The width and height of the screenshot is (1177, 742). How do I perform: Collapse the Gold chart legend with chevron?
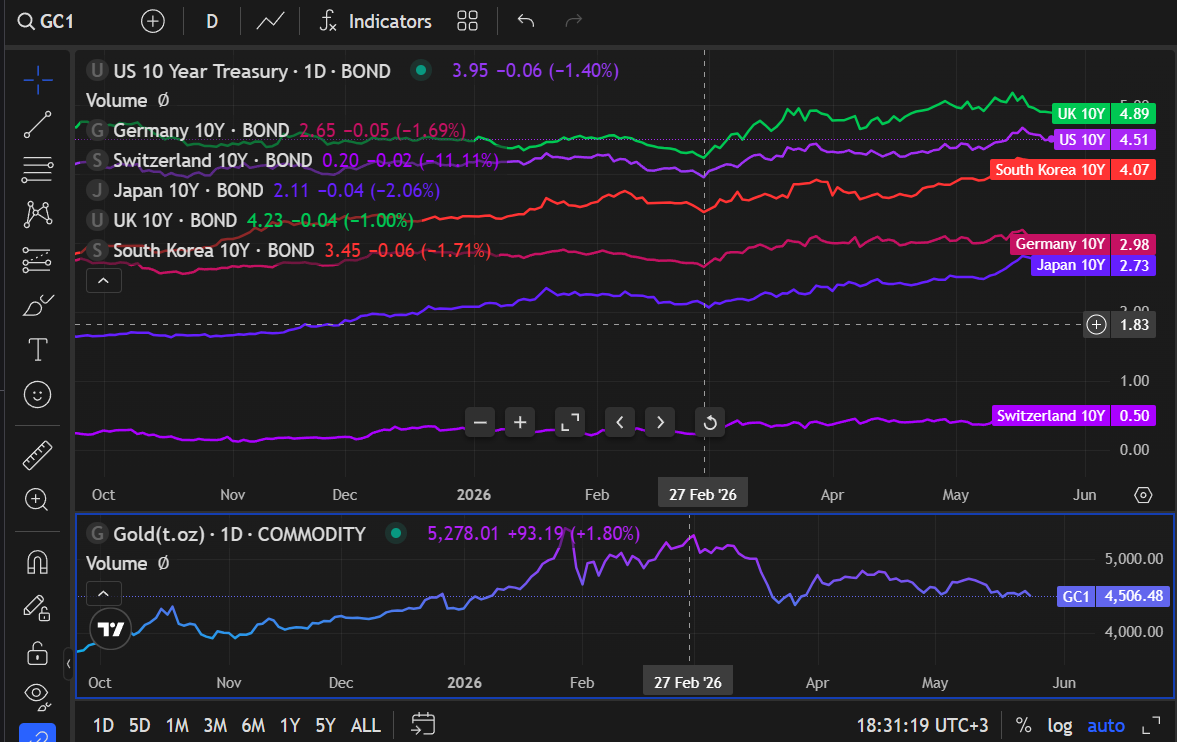tap(104, 594)
